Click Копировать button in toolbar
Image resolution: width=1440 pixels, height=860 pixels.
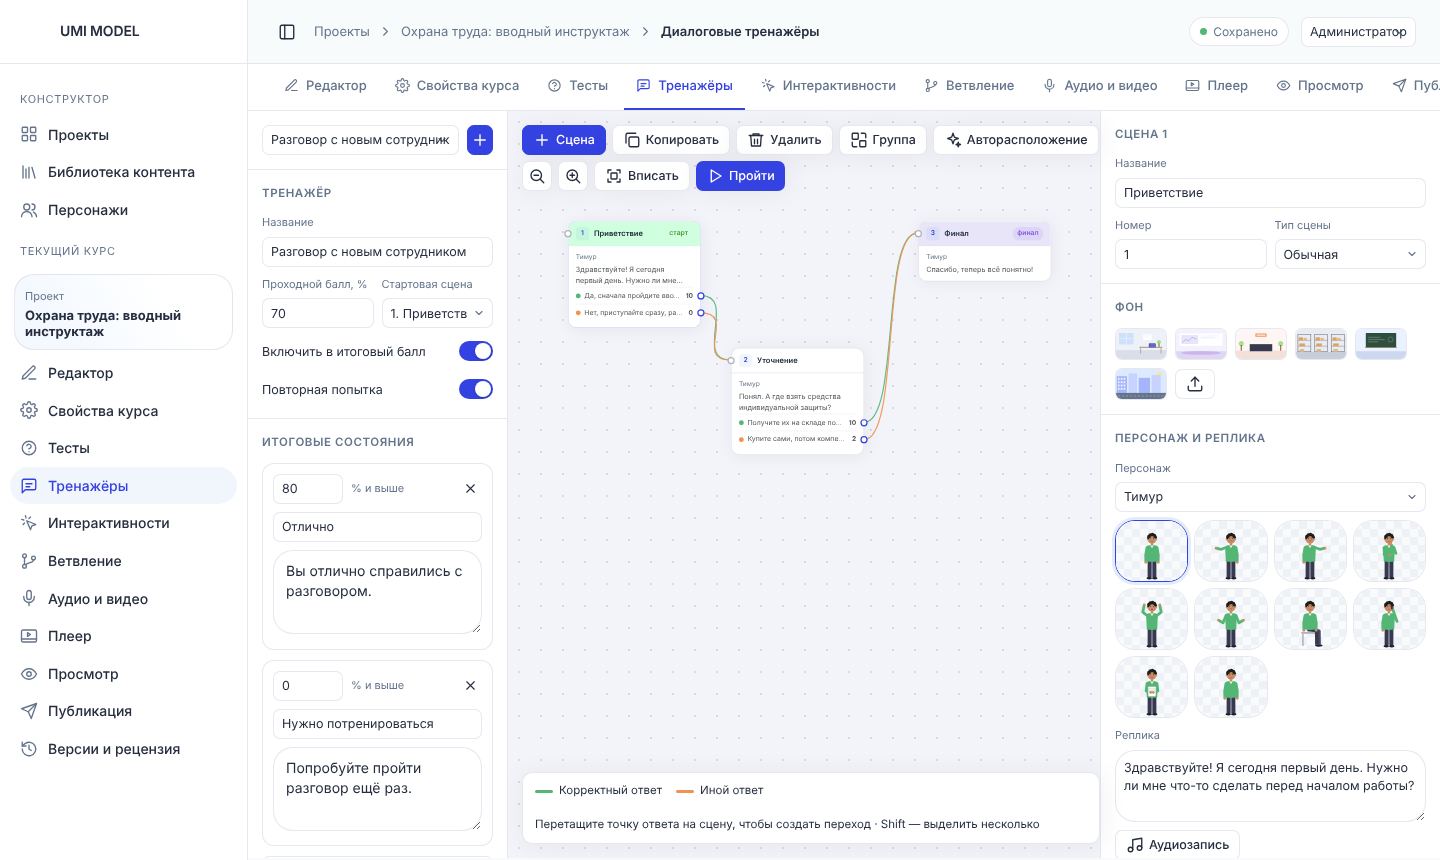coord(672,140)
